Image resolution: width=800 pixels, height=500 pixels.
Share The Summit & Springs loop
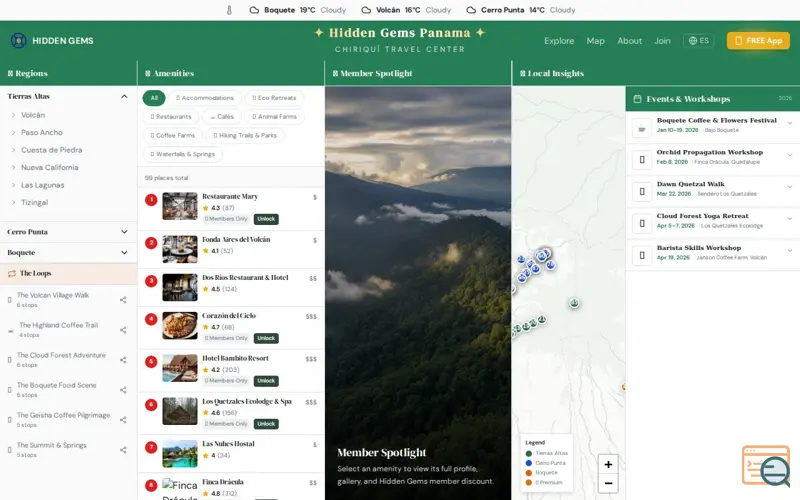(123, 450)
